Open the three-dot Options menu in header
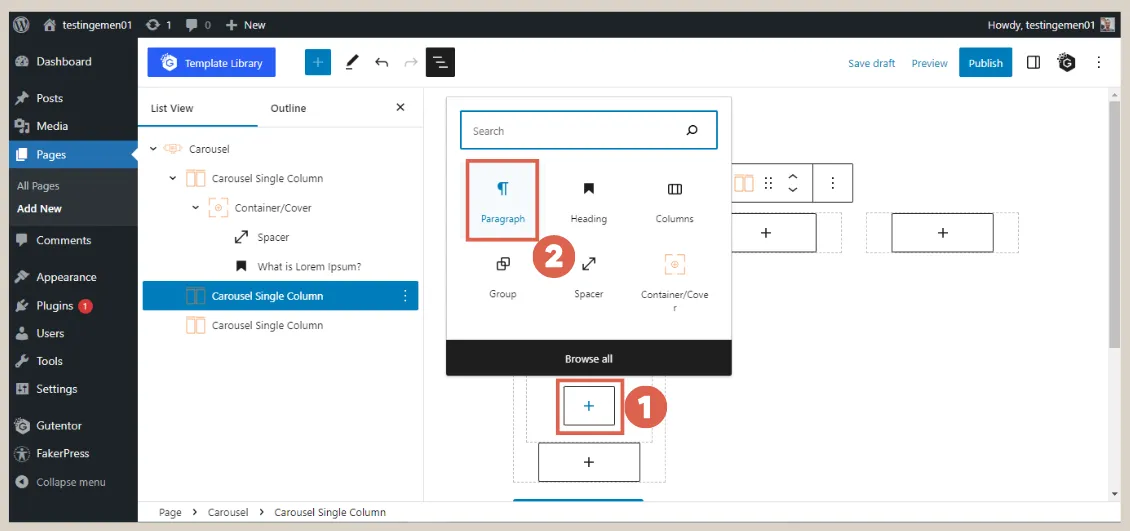Viewport: 1130px width, 531px height. (1098, 63)
